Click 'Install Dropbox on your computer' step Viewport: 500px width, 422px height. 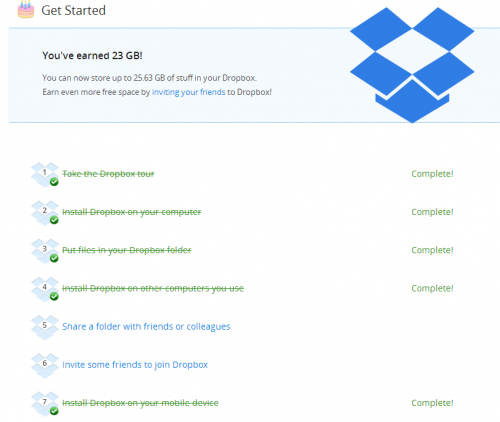tap(132, 212)
